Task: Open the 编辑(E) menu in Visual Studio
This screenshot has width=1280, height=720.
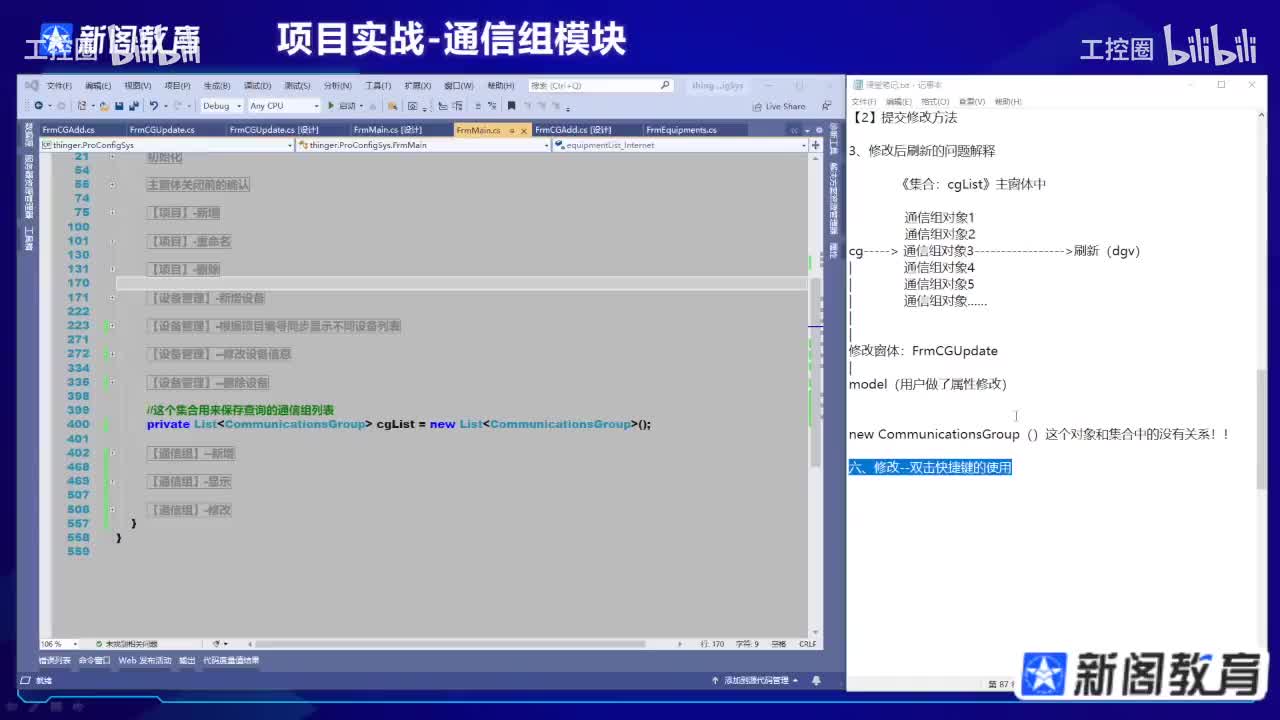Action: [98, 86]
